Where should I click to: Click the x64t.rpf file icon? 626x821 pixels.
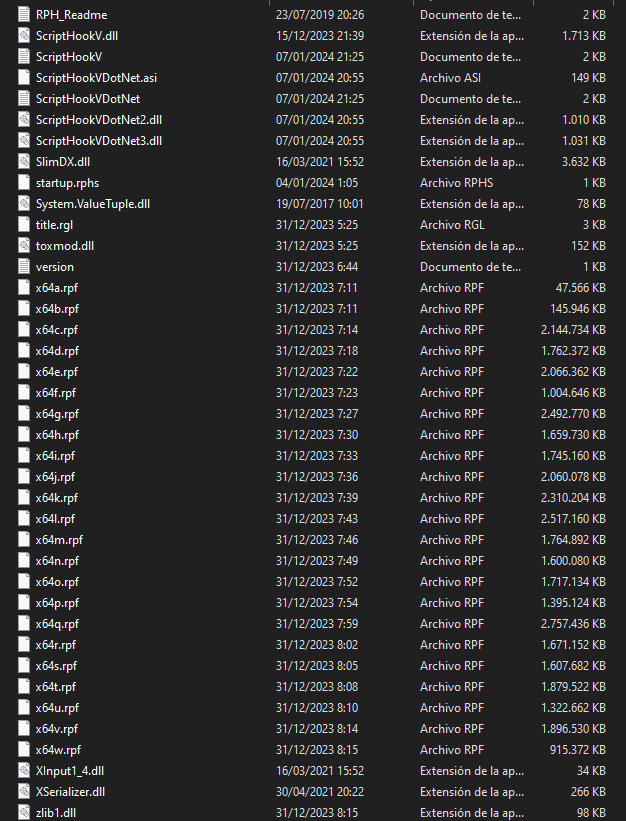(x=24, y=686)
